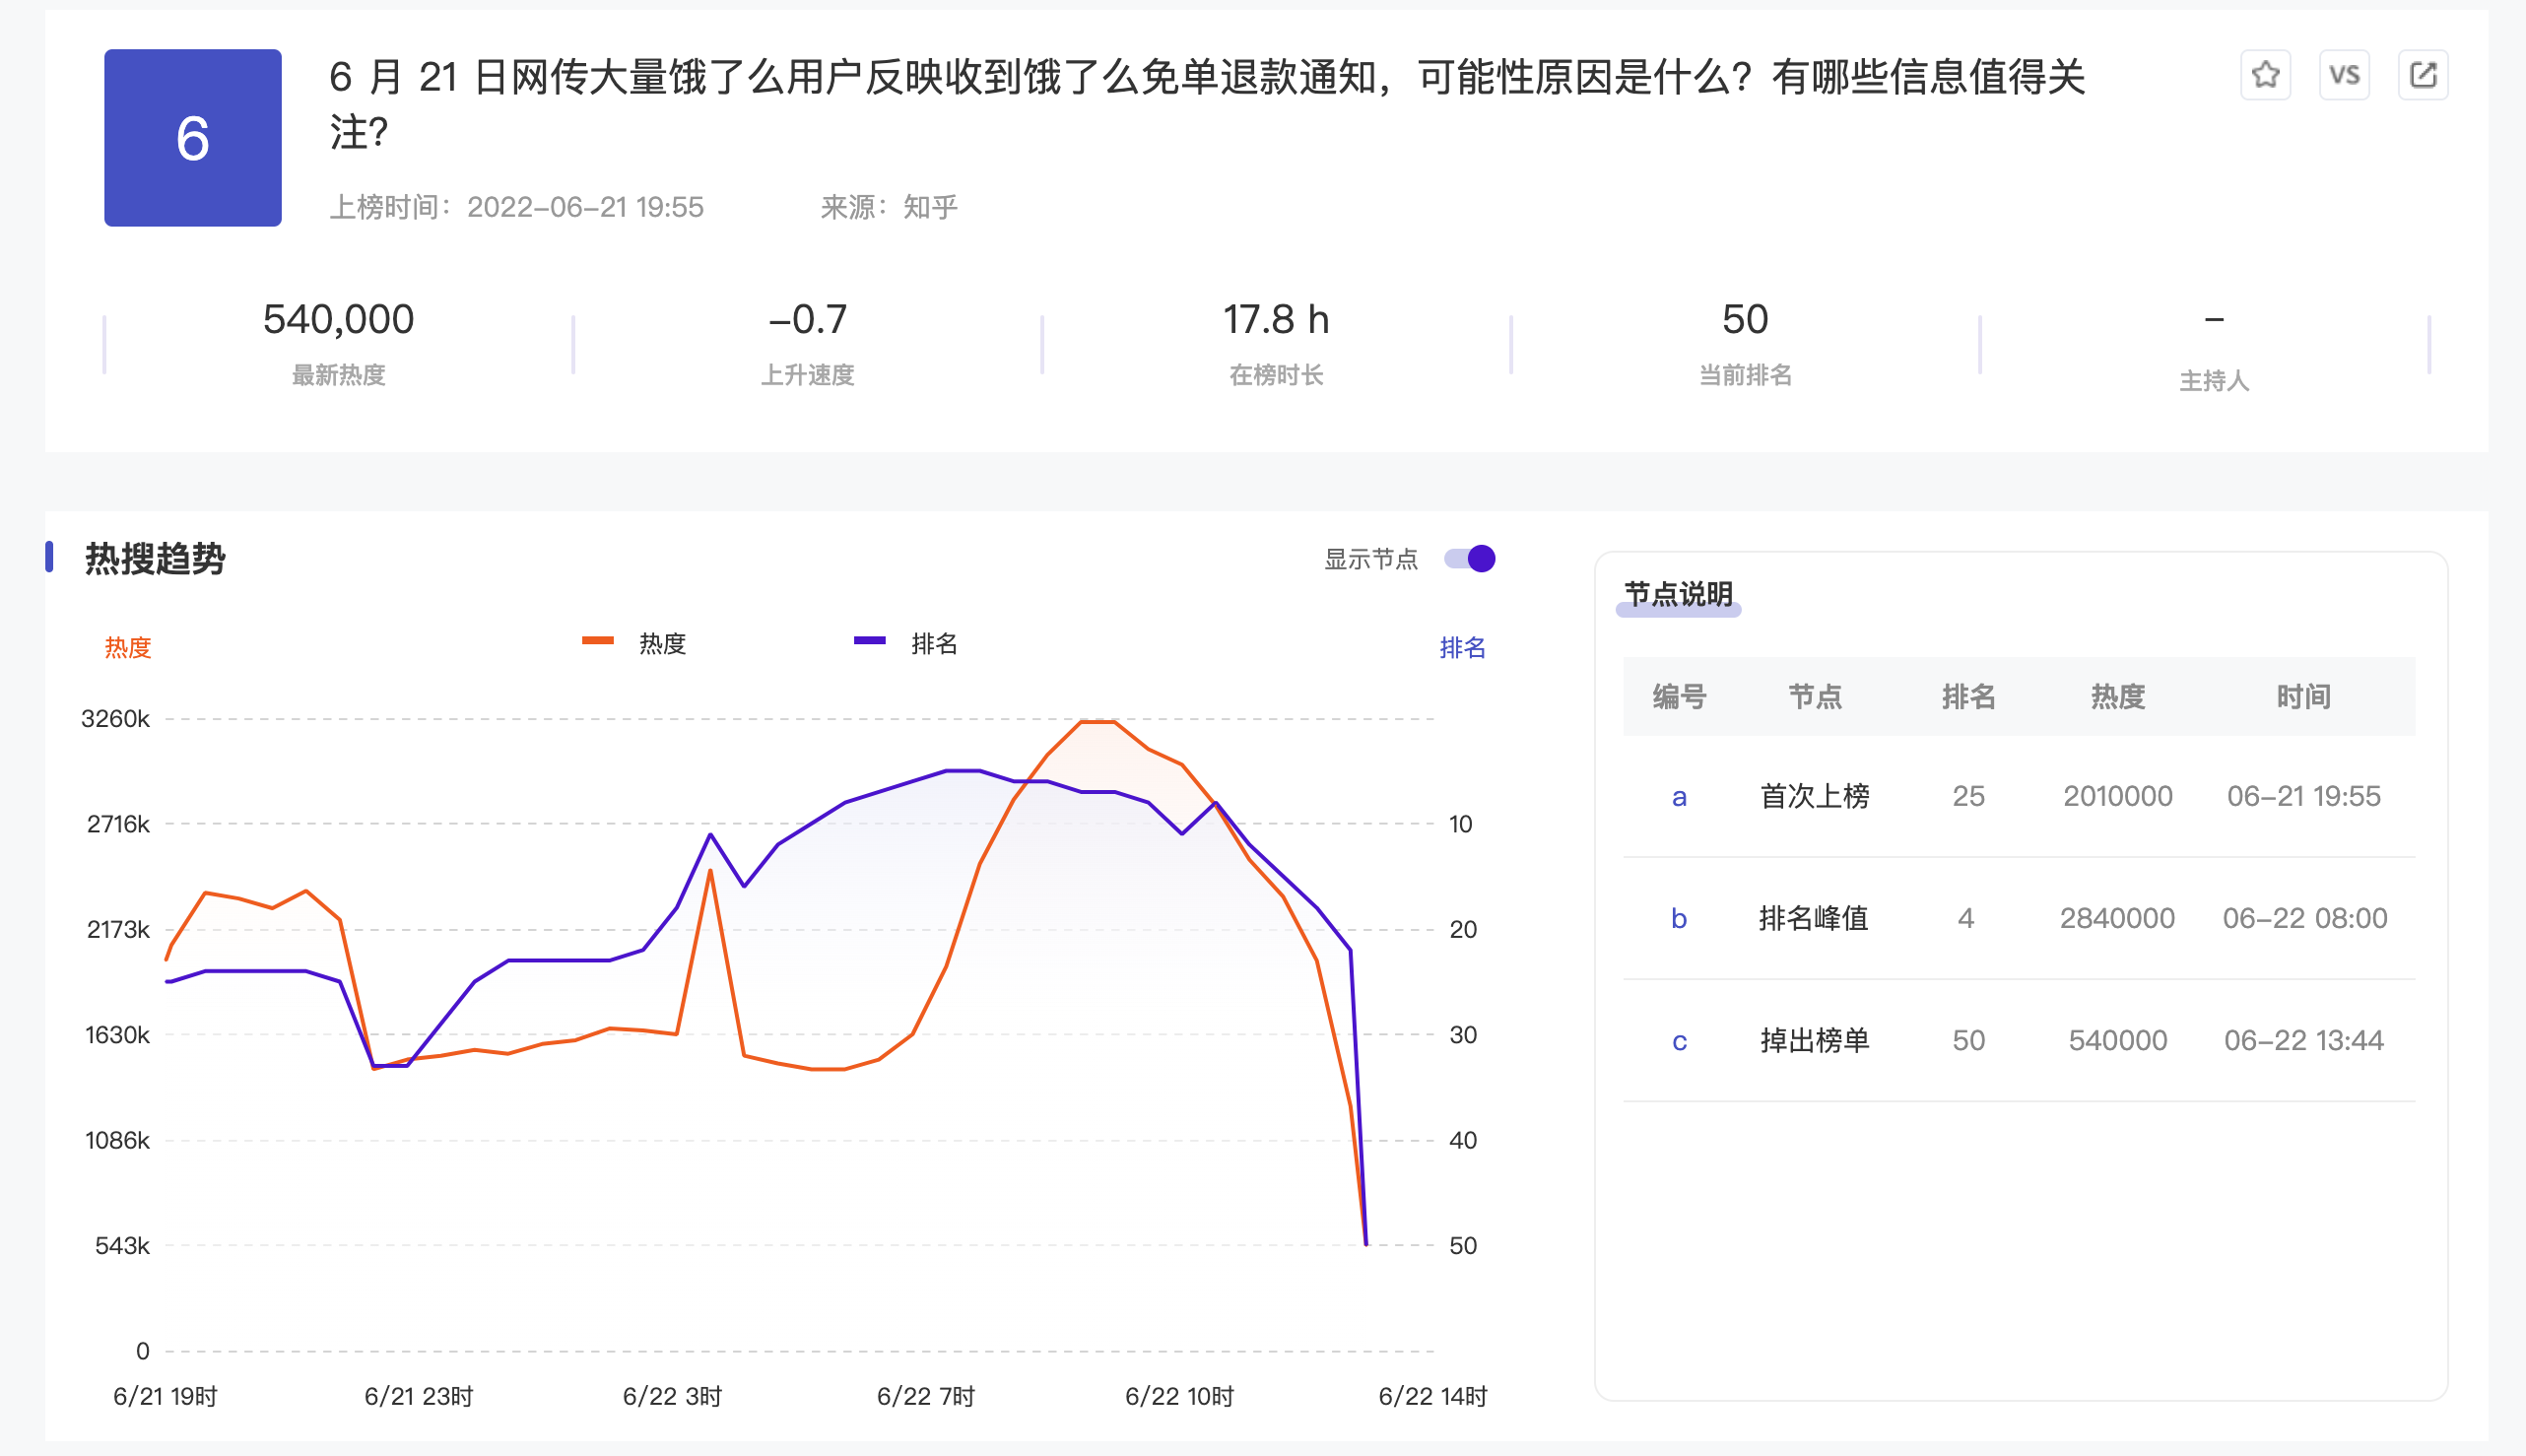
Task: Click the 6/22 7时 axis label
Action: pos(925,1396)
